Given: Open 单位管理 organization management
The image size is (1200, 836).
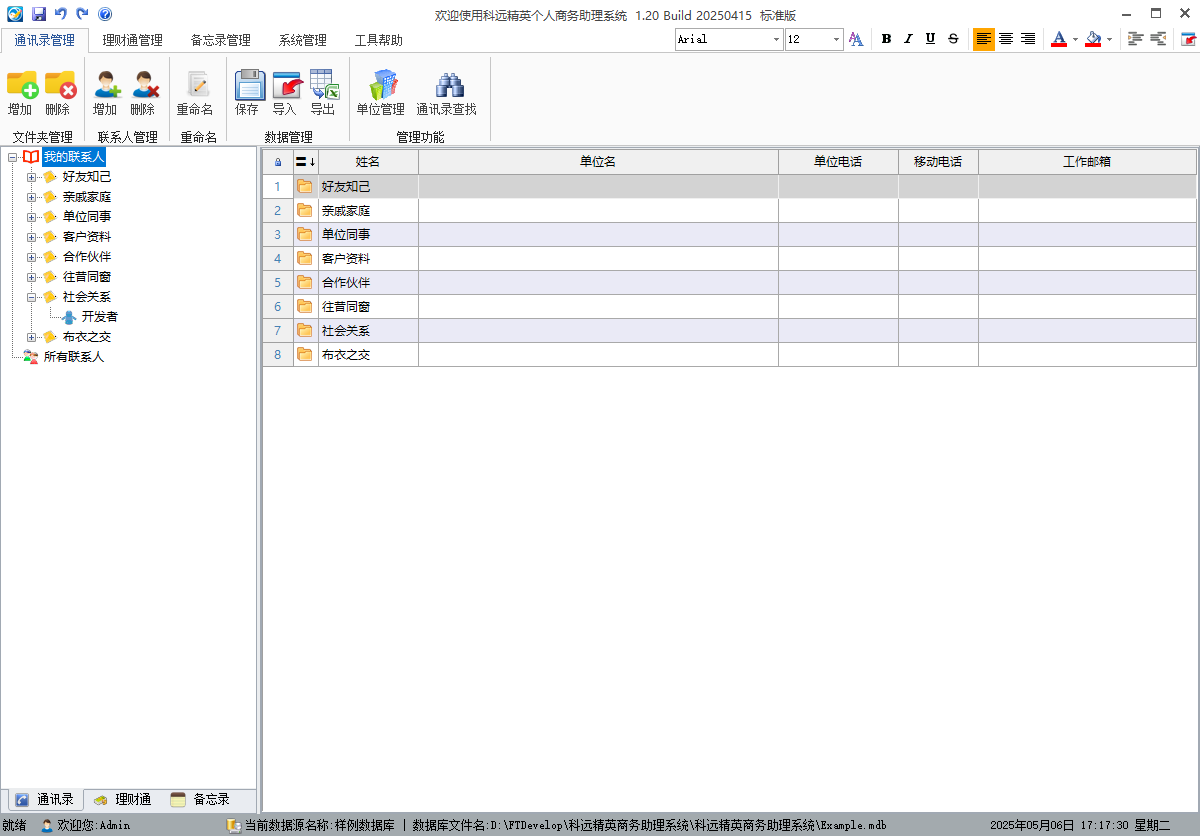Looking at the screenshot, I should [x=381, y=85].
